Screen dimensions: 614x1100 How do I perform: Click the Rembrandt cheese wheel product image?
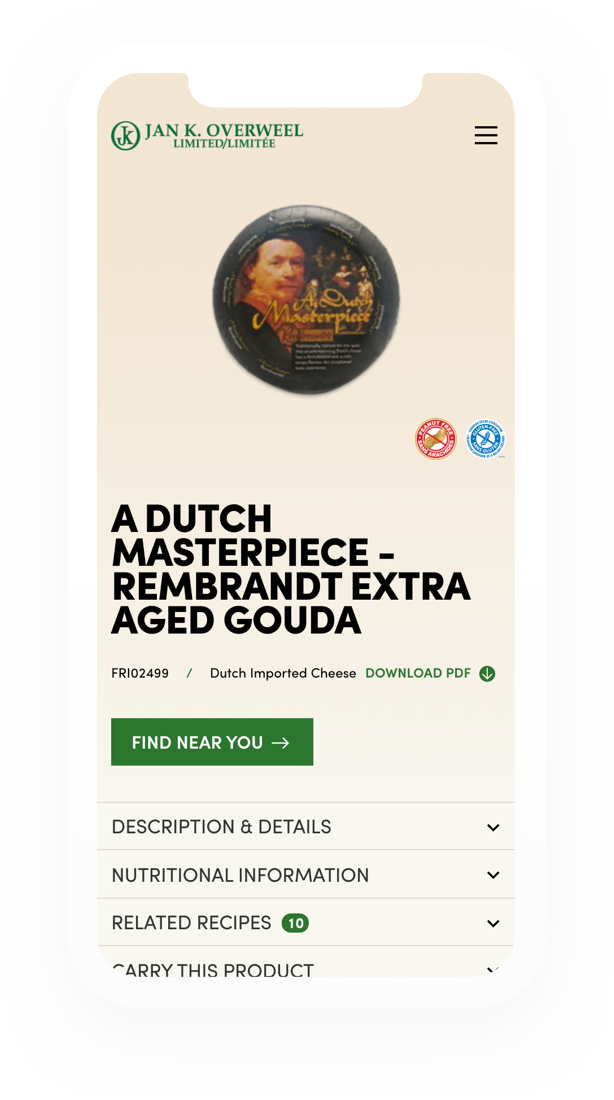click(x=307, y=300)
